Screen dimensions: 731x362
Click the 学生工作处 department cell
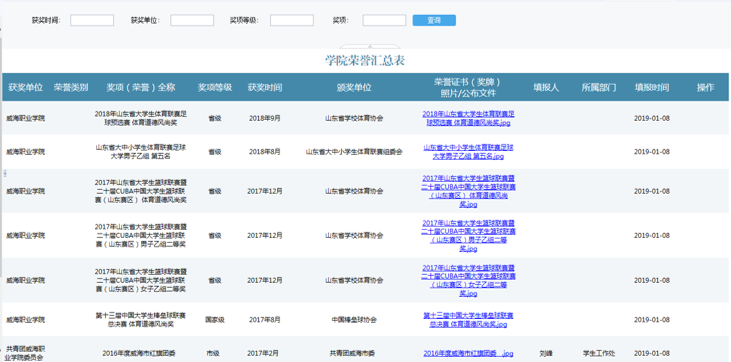click(x=599, y=353)
